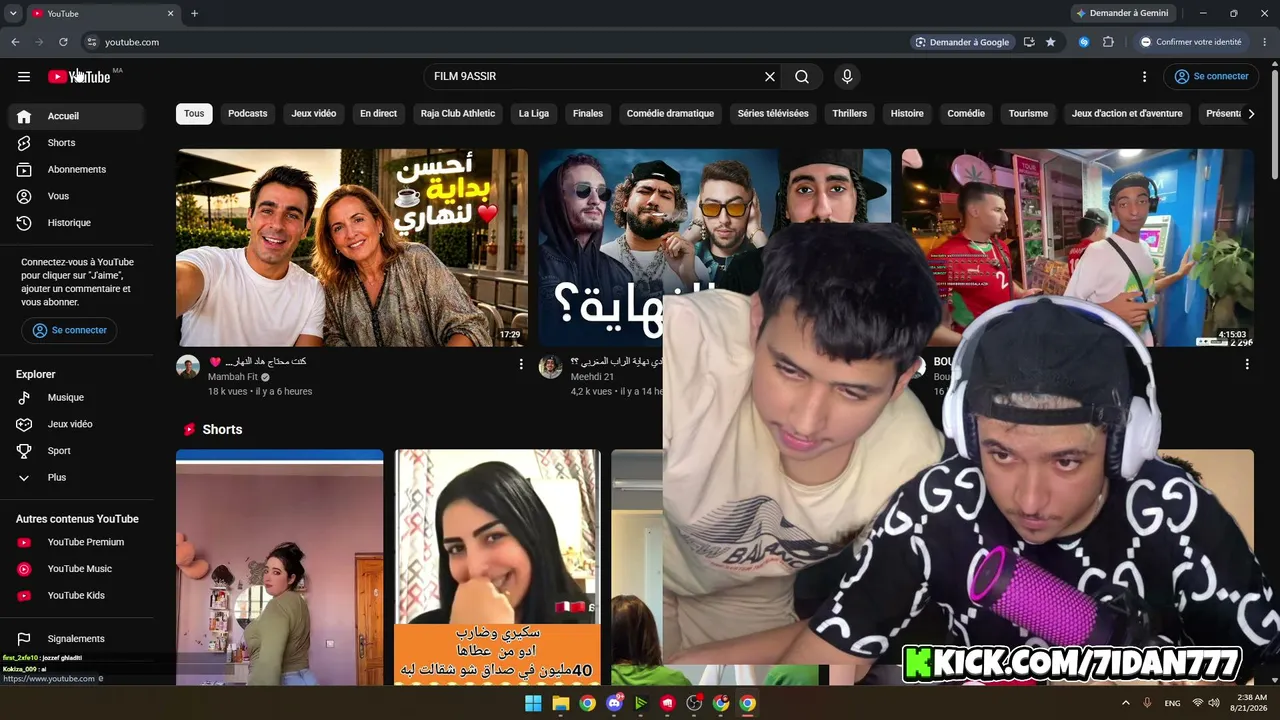
Task: Click Se connecter in the top bar
Action: pyautogui.click(x=1211, y=76)
